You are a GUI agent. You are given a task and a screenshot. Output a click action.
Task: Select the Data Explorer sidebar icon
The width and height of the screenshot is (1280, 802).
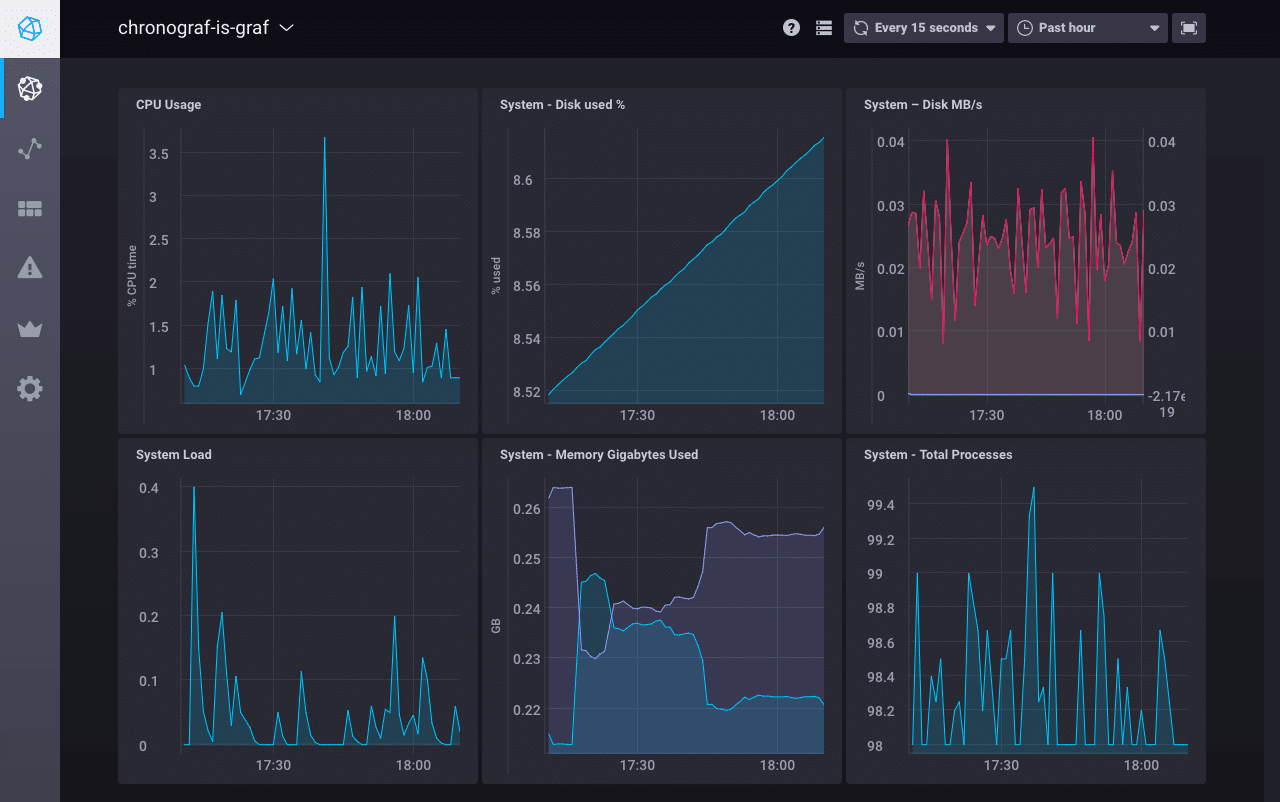[29, 148]
